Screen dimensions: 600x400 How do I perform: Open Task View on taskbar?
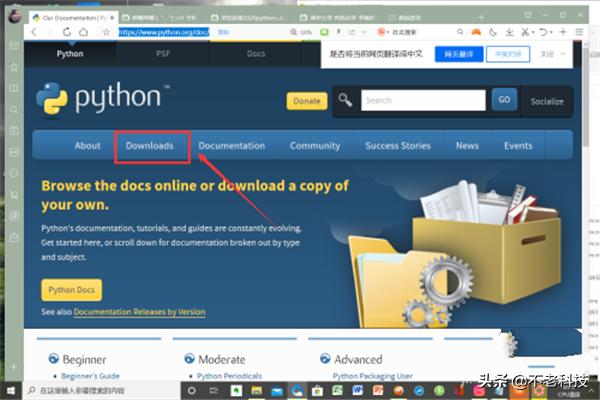[x=214, y=391]
